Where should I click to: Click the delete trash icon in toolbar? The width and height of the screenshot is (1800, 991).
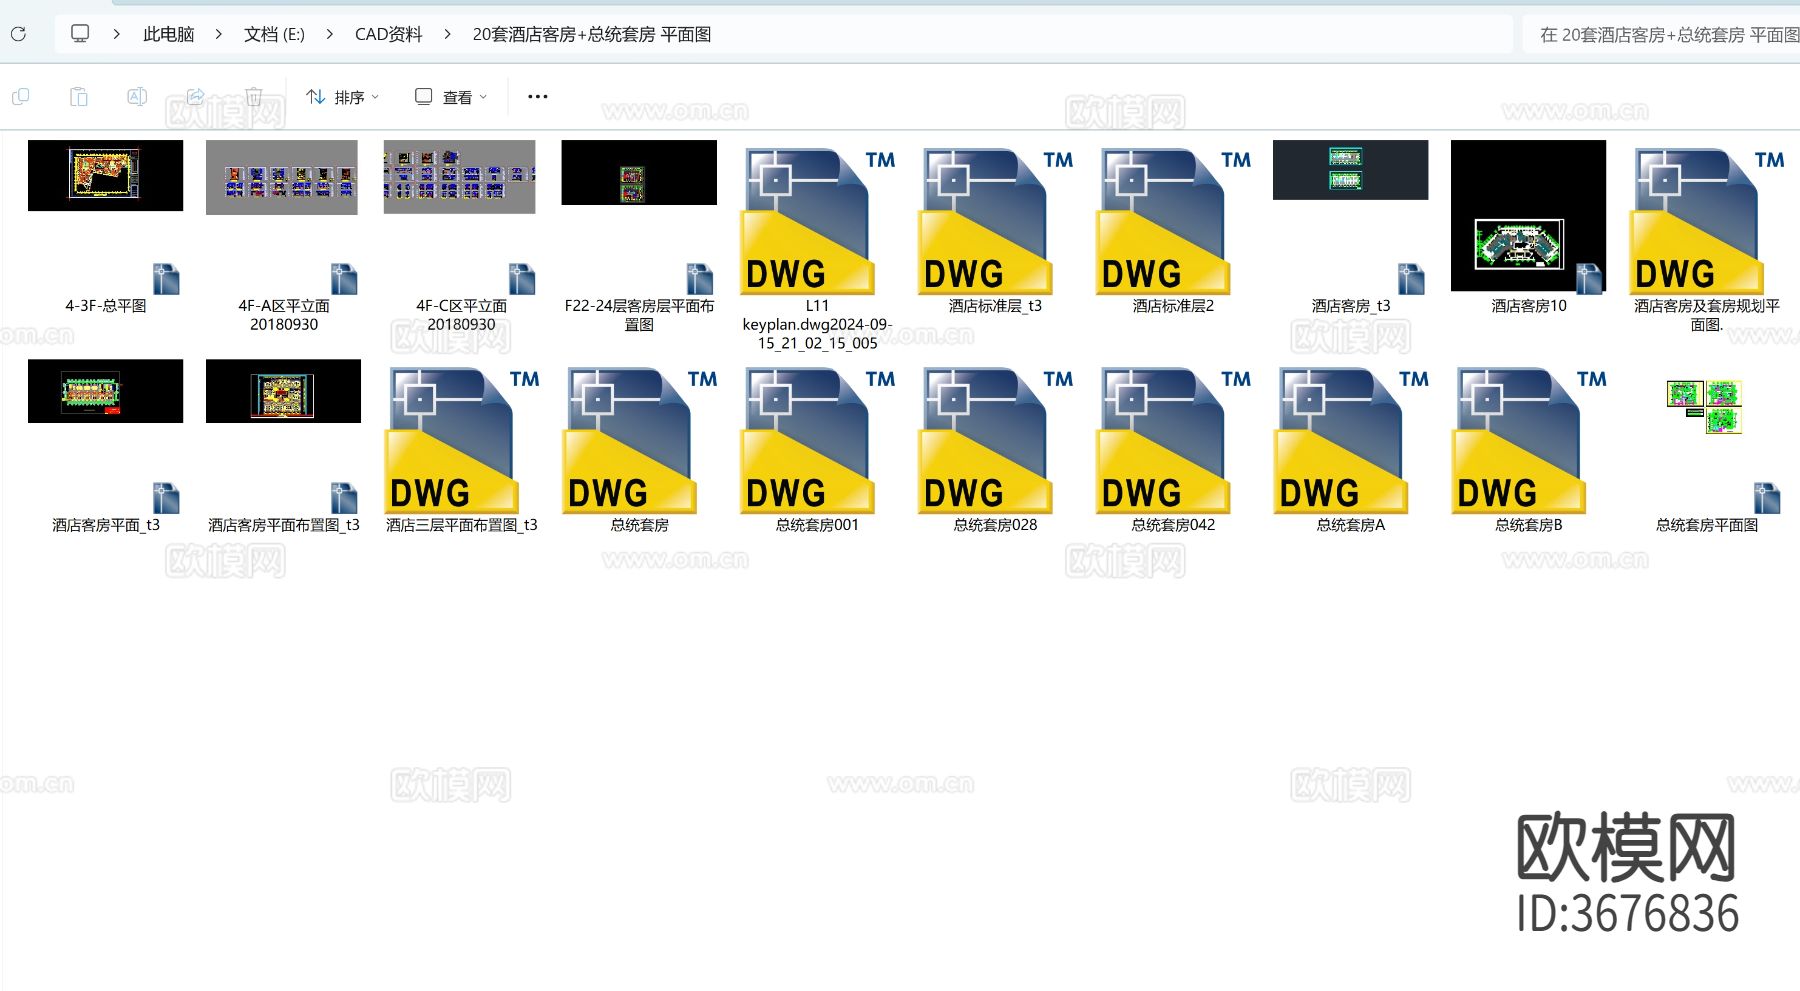point(254,97)
